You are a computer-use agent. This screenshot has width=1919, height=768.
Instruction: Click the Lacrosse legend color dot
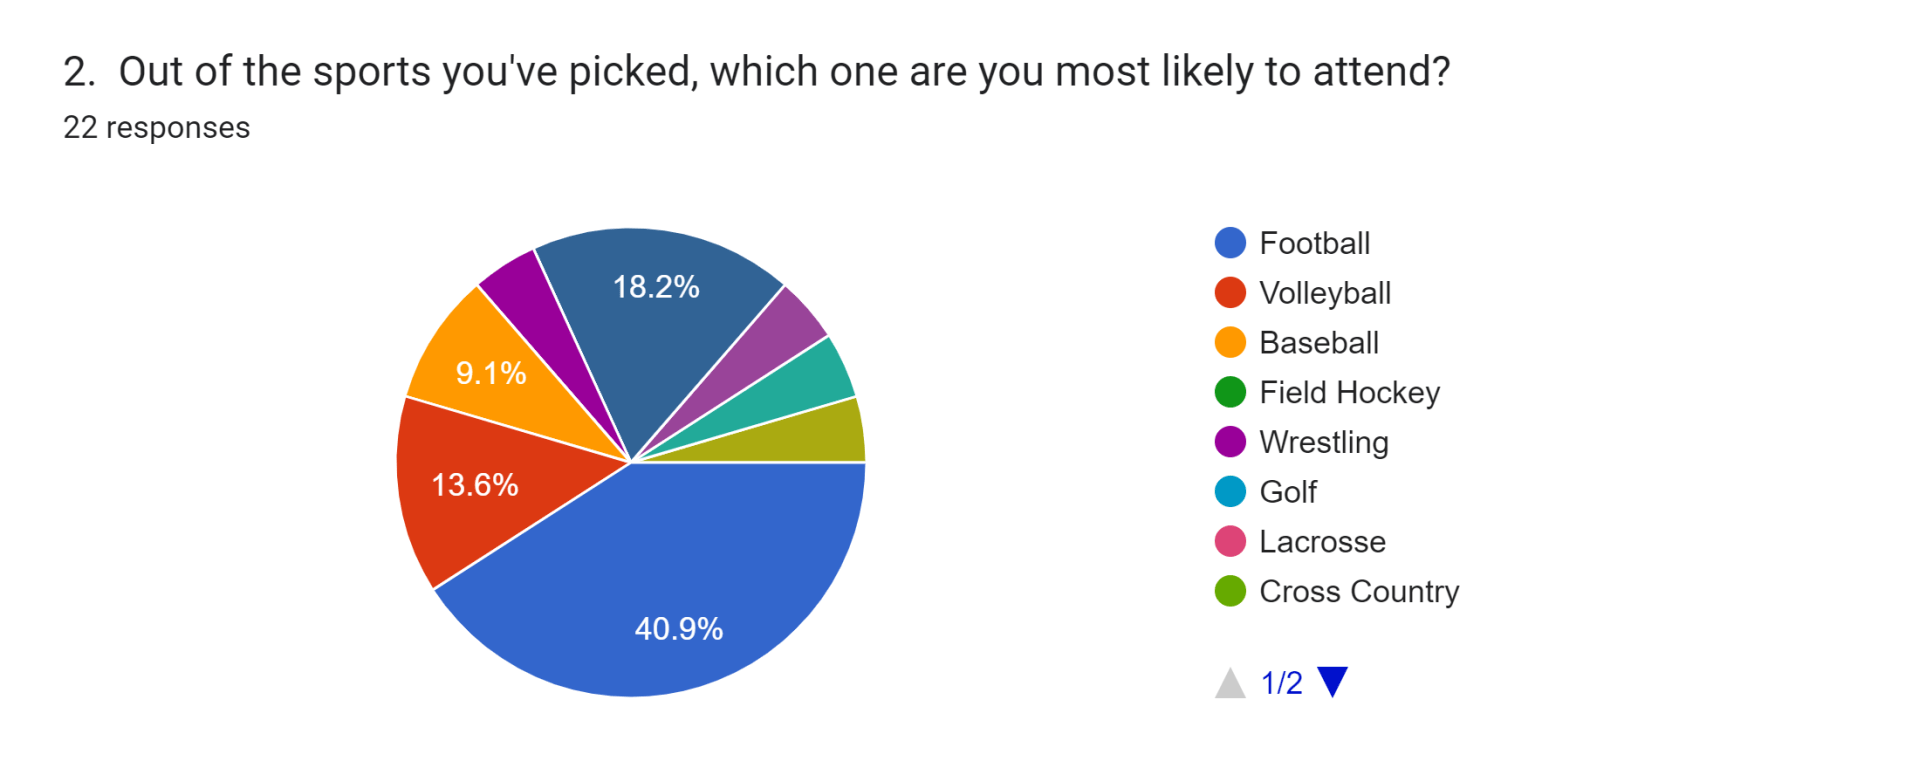pyautogui.click(x=1229, y=541)
